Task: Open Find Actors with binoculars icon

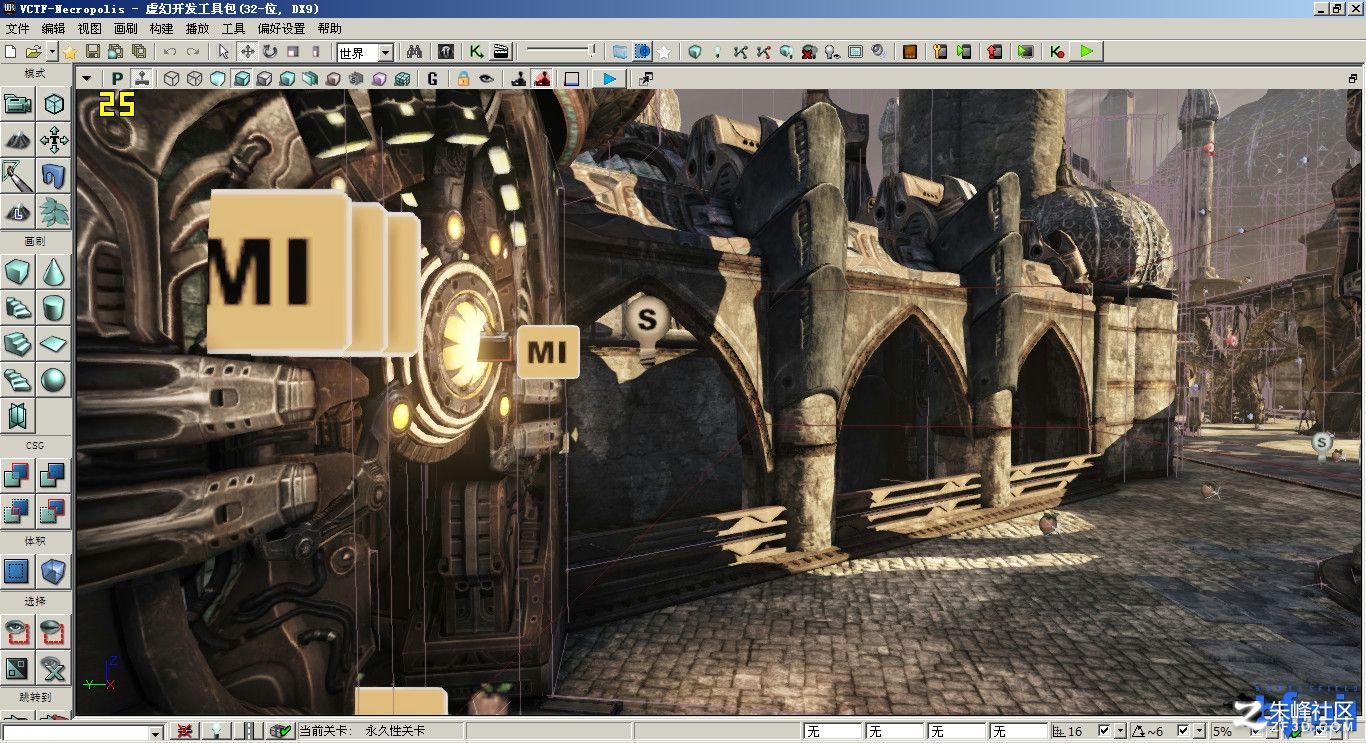Action: [415, 52]
